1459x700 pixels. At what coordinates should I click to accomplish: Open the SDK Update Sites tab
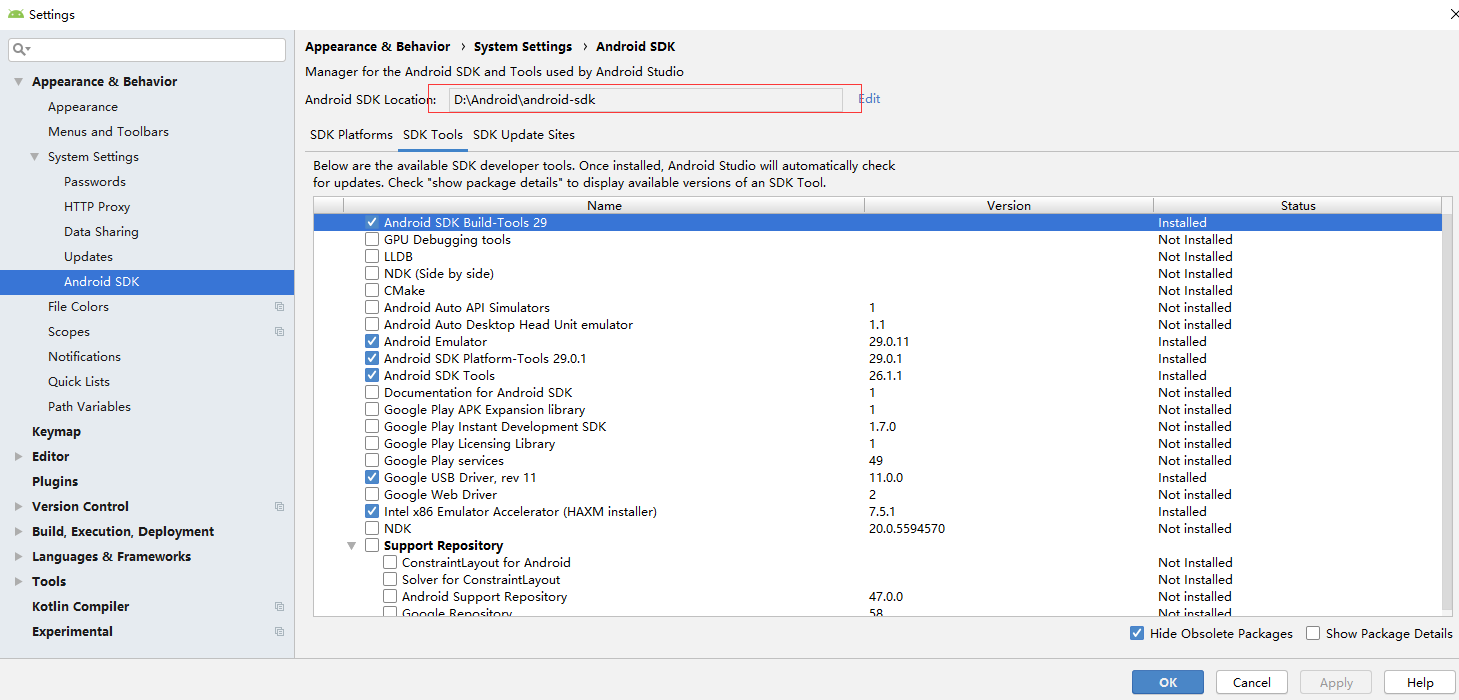point(523,135)
